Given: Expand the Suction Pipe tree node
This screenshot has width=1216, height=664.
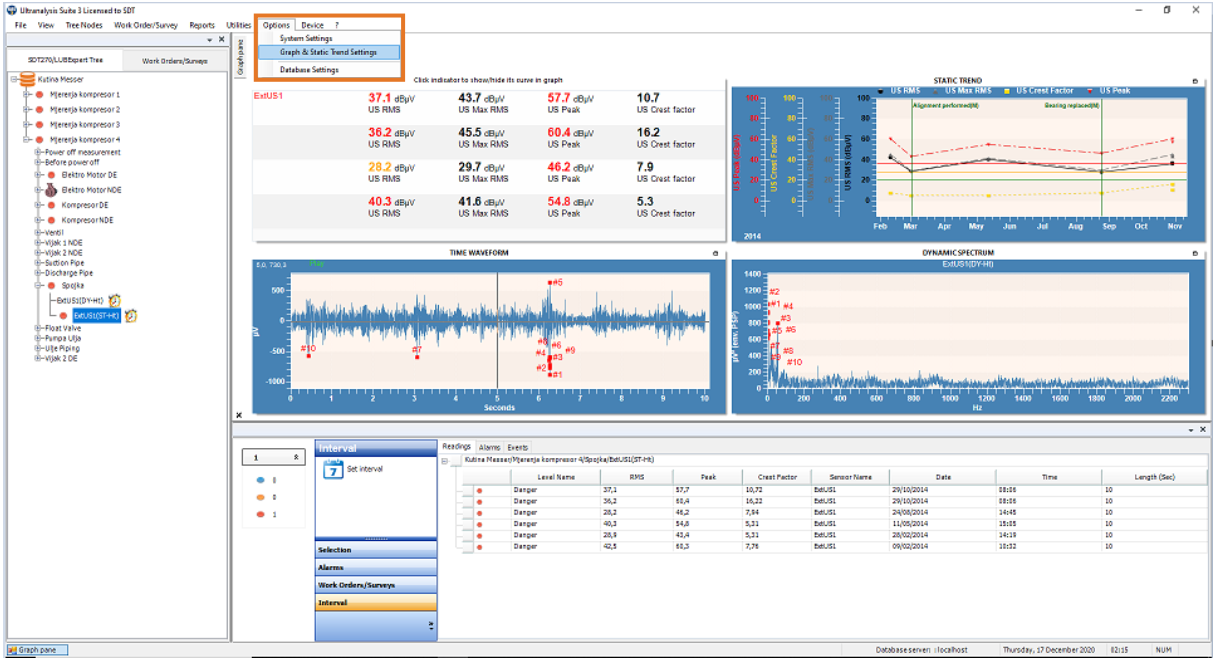Looking at the screenshot, I should pyautogui.click(x=38, y=263).
